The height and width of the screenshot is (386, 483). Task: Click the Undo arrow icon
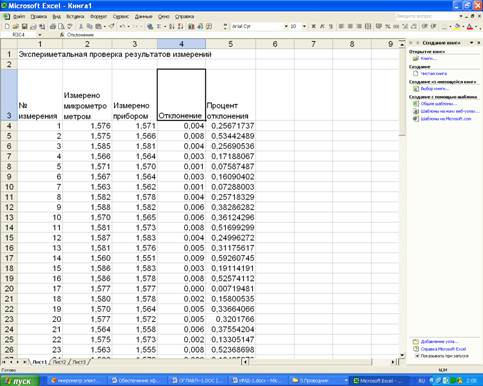pos(122,26)
